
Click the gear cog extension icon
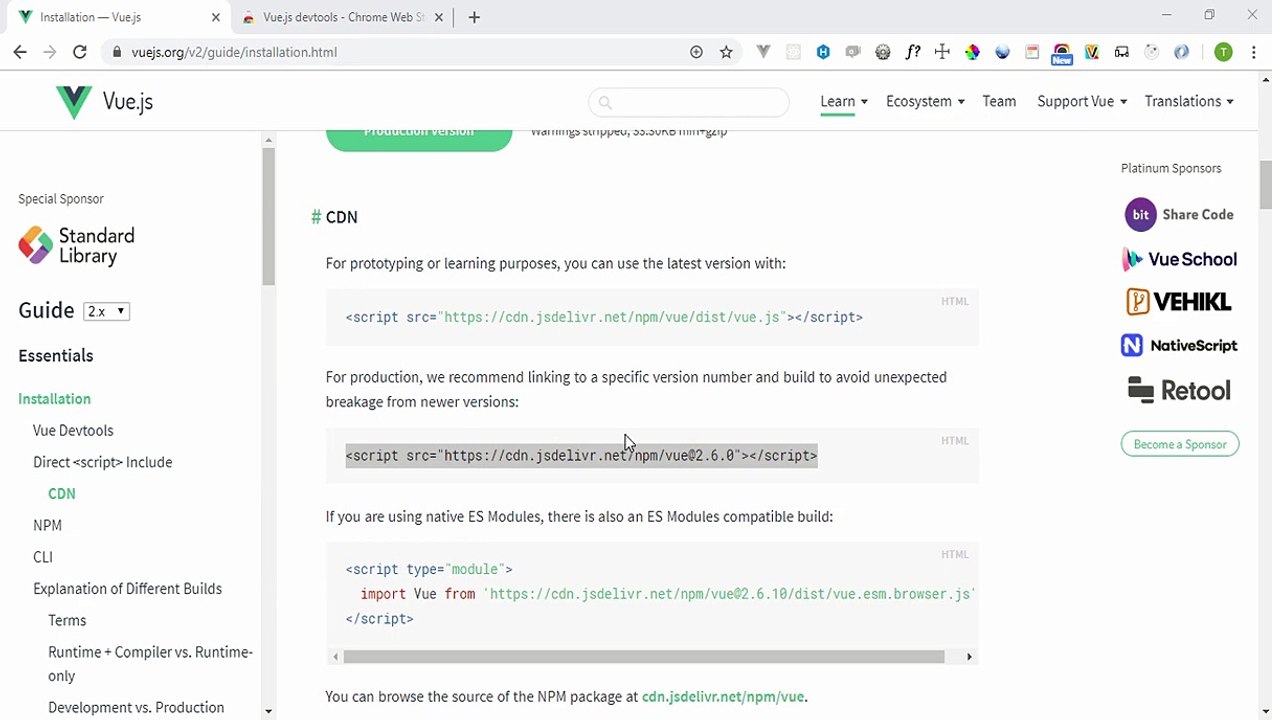(x=883, y=52)
